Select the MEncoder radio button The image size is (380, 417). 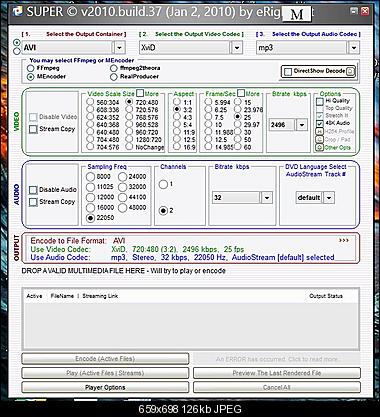(x=31, y=77)
